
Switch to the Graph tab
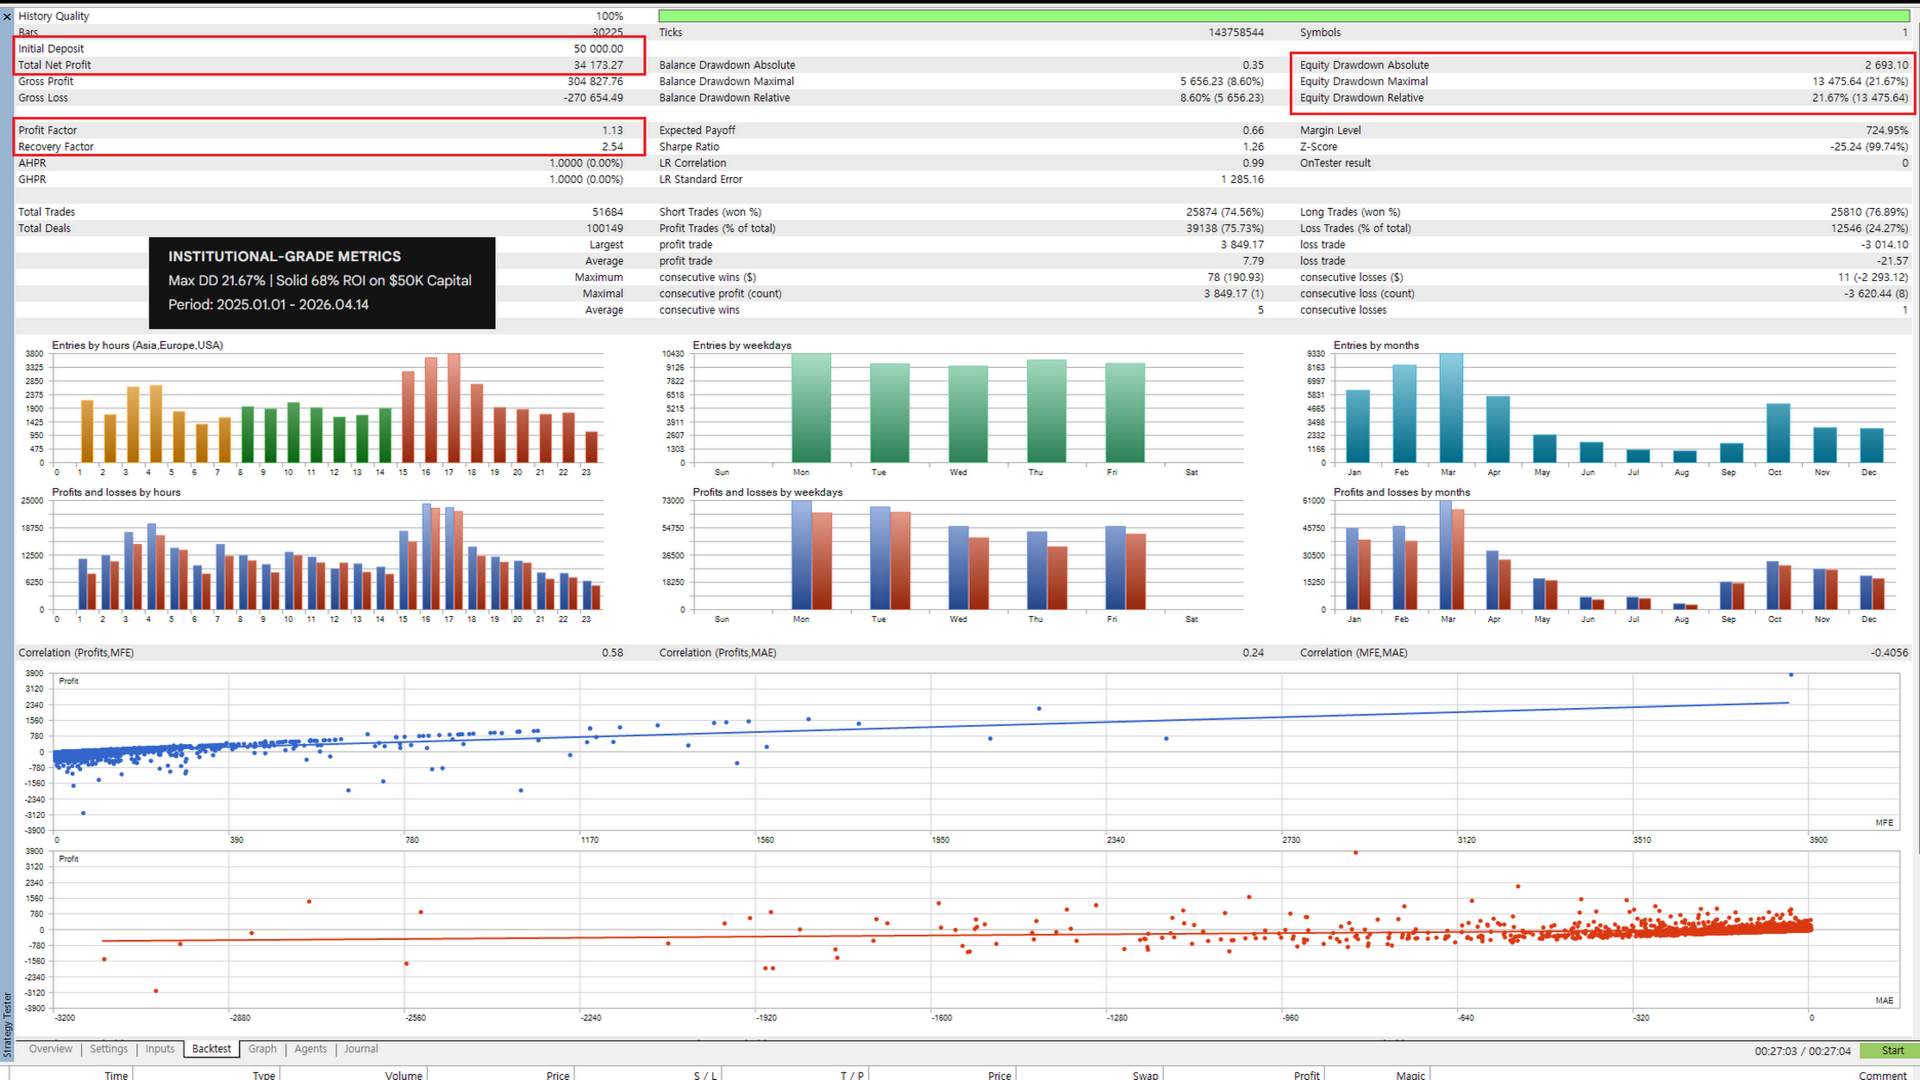coord(262,1049)
